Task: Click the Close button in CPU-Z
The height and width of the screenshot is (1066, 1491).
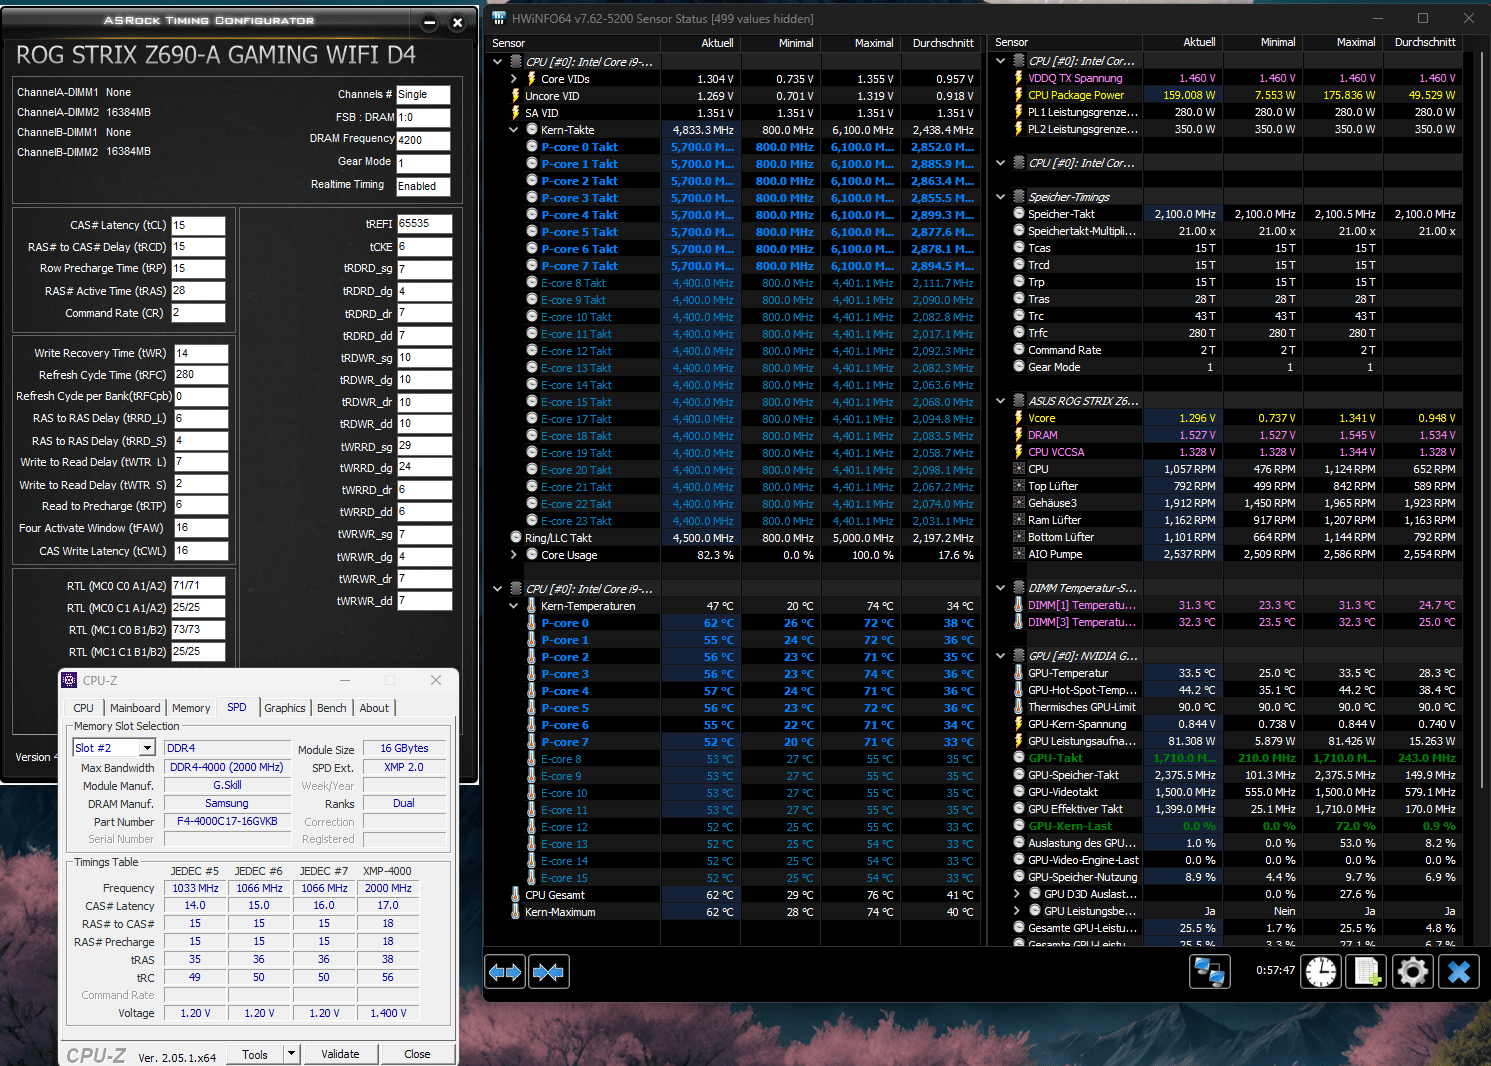Action: point(417,1053)
